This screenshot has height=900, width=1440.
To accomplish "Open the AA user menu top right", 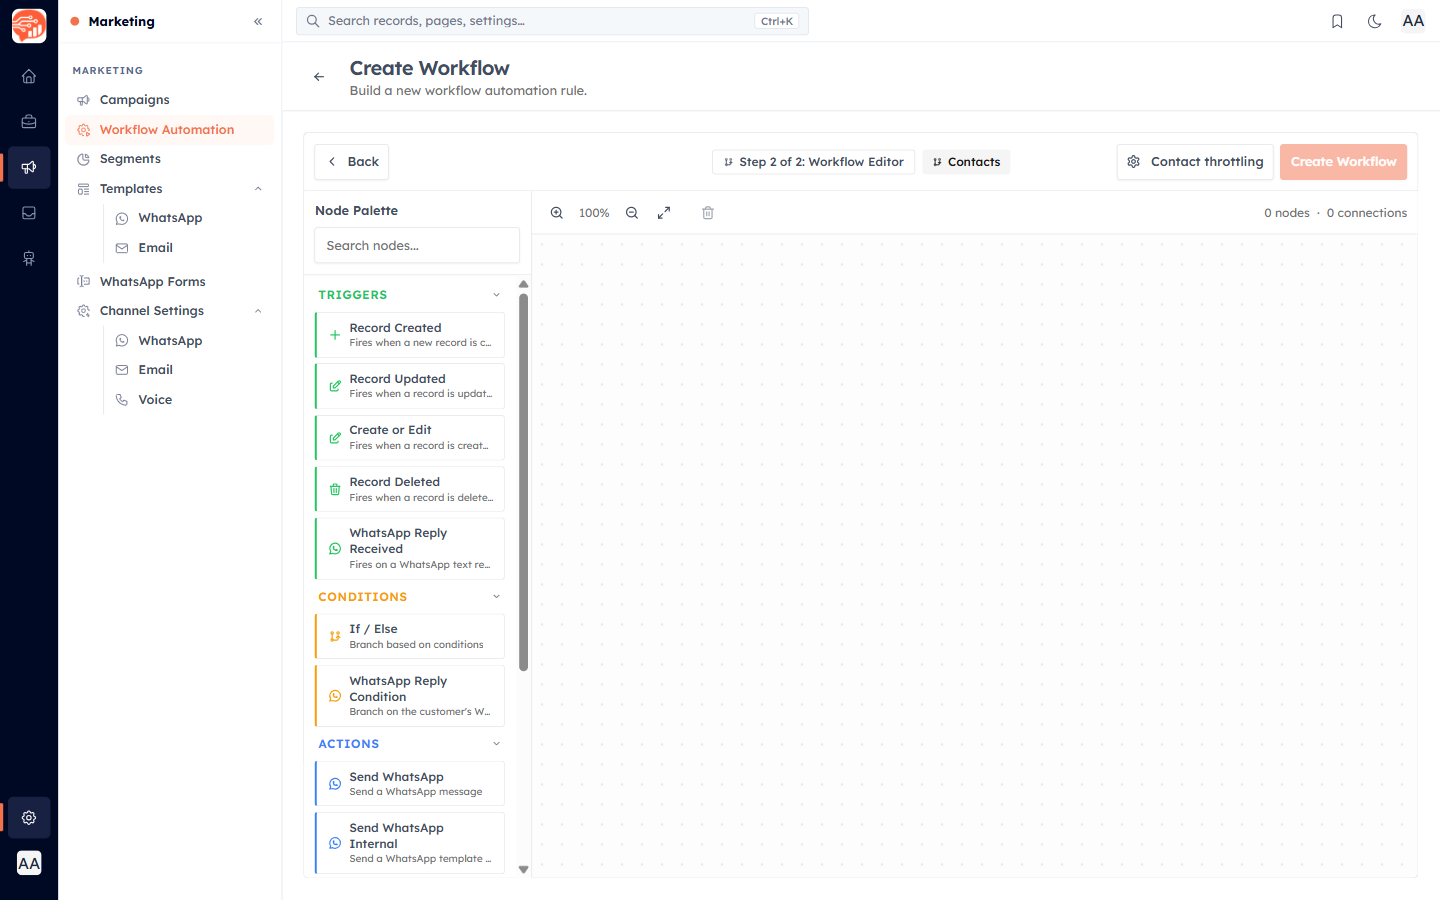I will pos(1413,21).
